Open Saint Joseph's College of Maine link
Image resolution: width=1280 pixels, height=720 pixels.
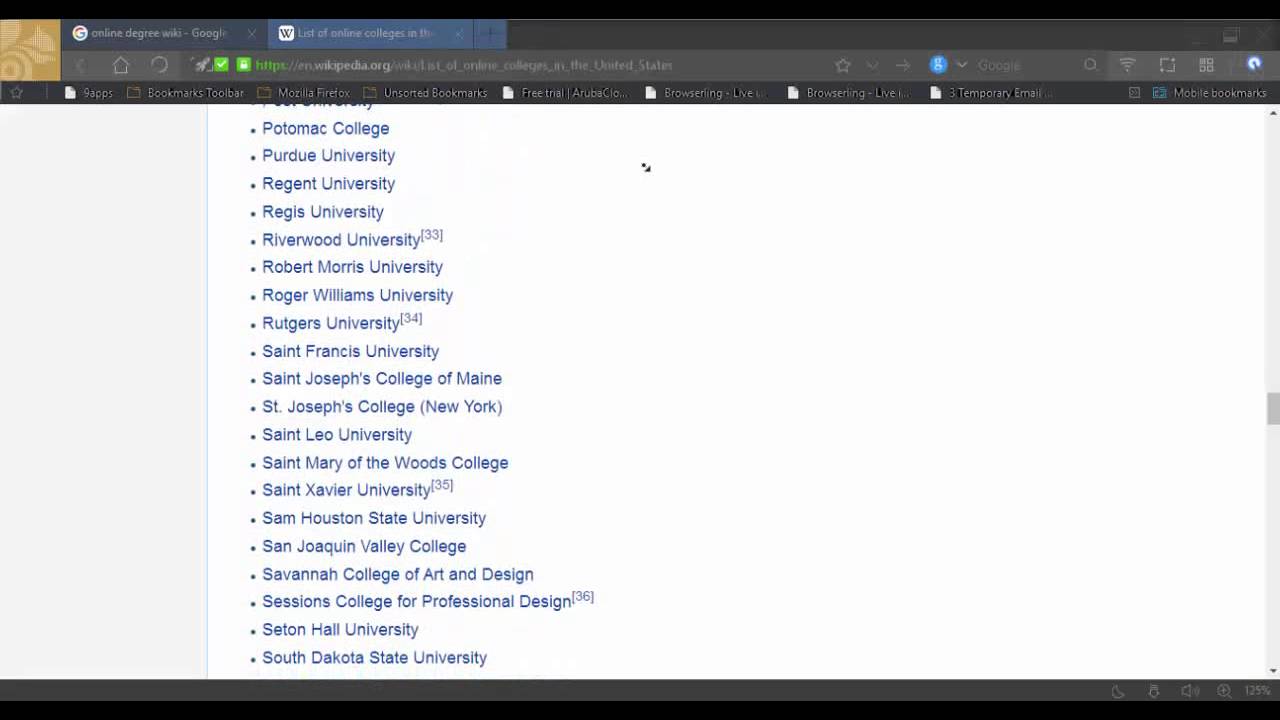point(382,379)
